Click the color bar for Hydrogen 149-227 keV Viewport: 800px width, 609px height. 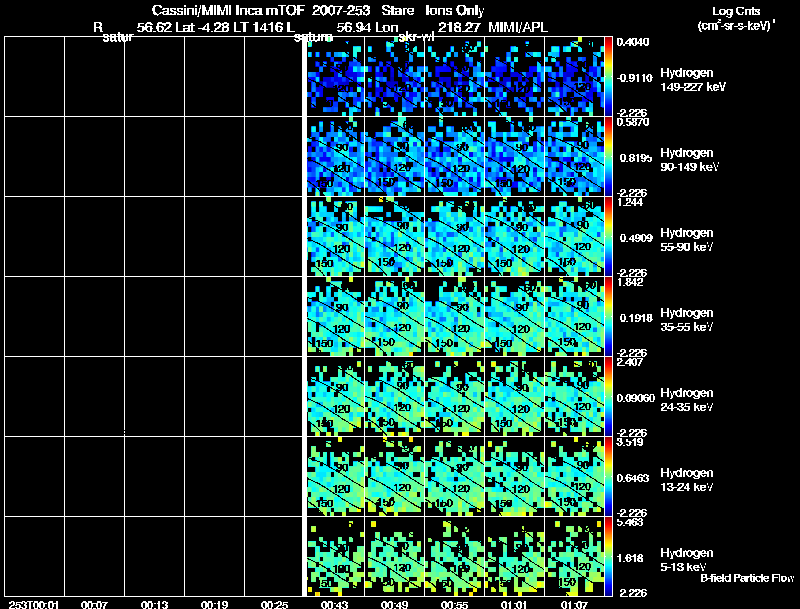[608, 77]
